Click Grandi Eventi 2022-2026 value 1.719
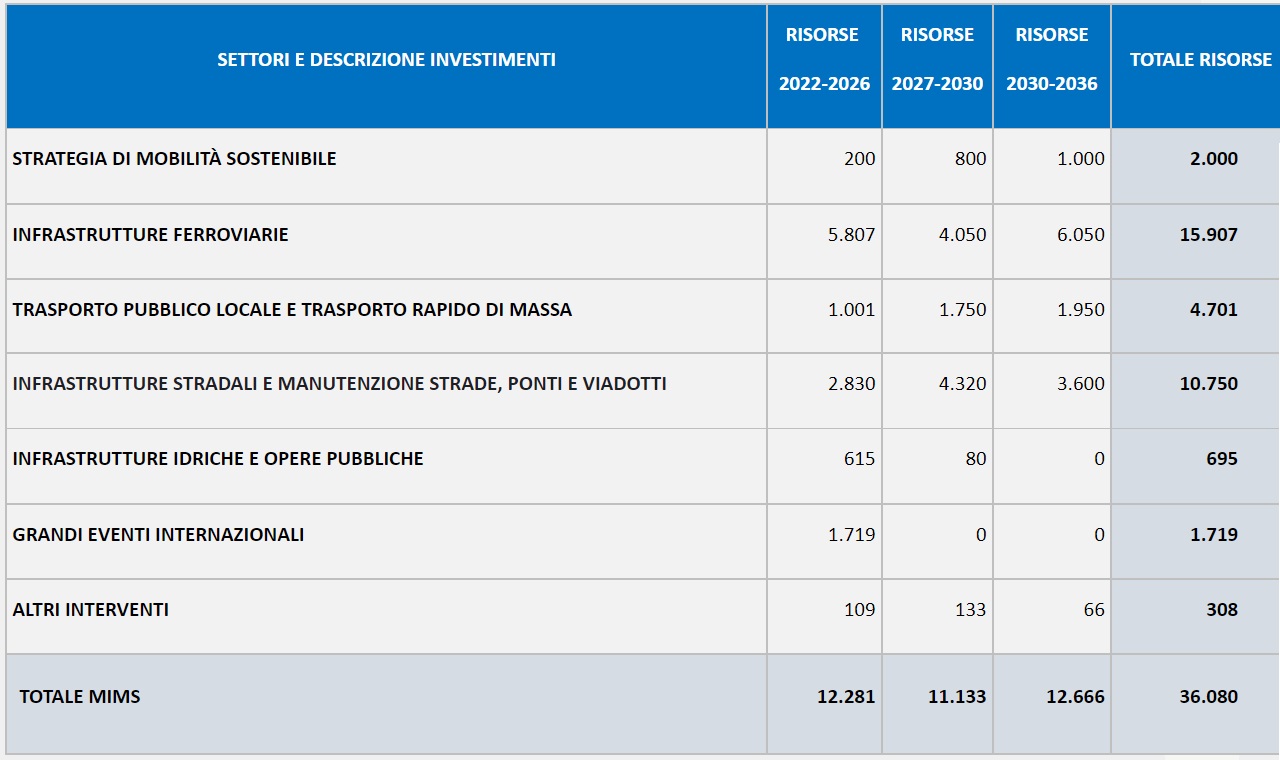1280x760 pixels. coord(852,535)
